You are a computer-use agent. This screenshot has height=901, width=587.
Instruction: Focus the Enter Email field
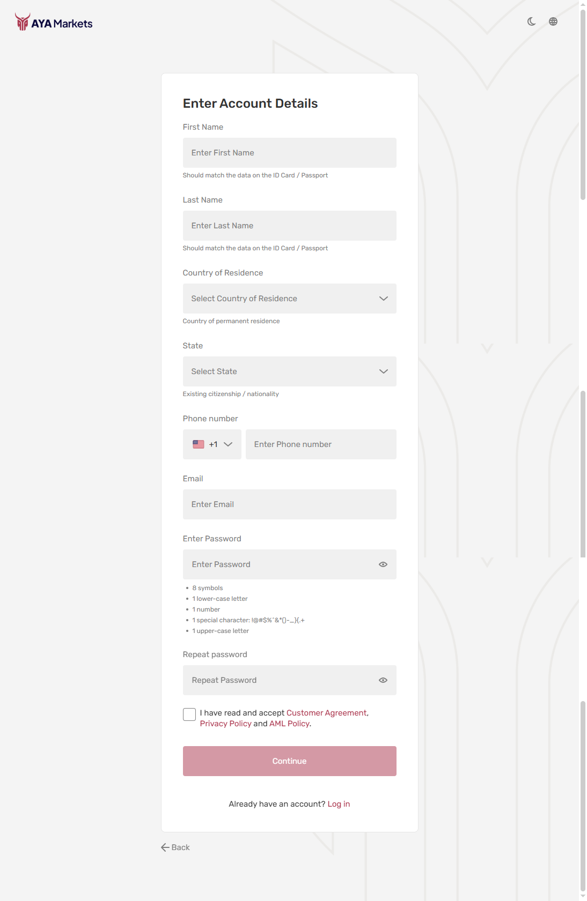[x=289, y=505]
